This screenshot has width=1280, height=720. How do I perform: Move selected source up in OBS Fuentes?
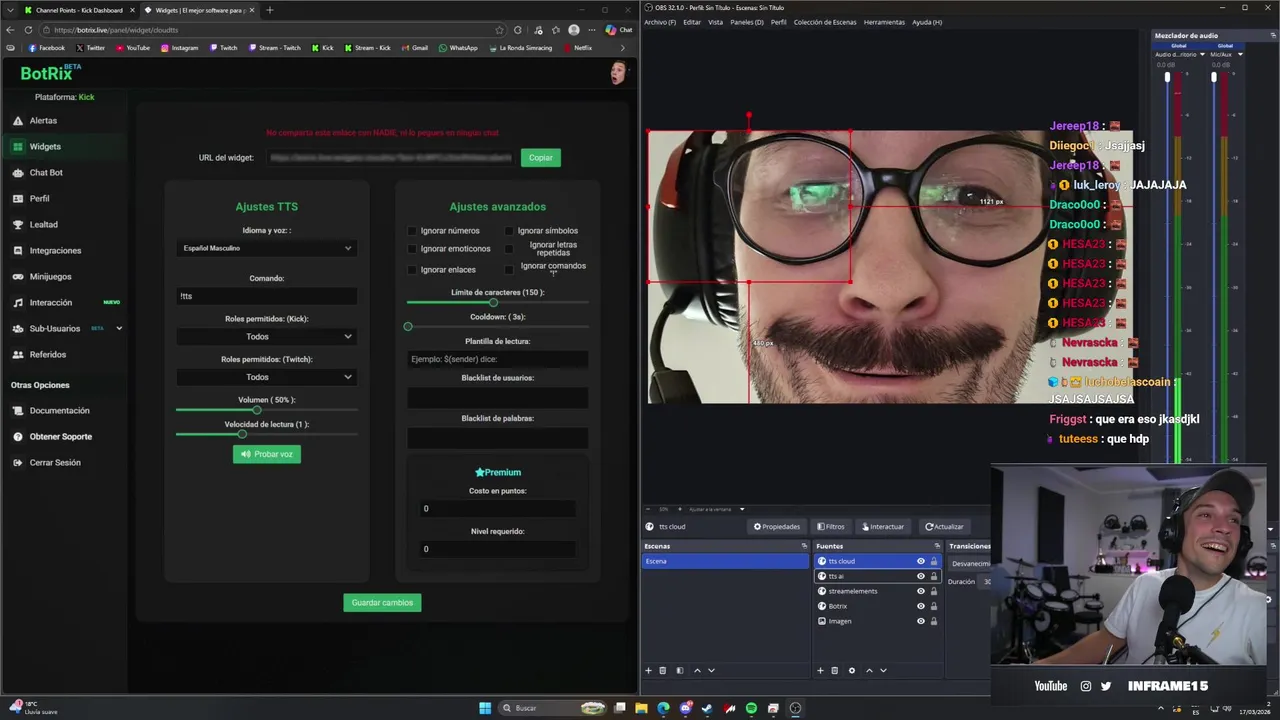click(x=869, y=670)
